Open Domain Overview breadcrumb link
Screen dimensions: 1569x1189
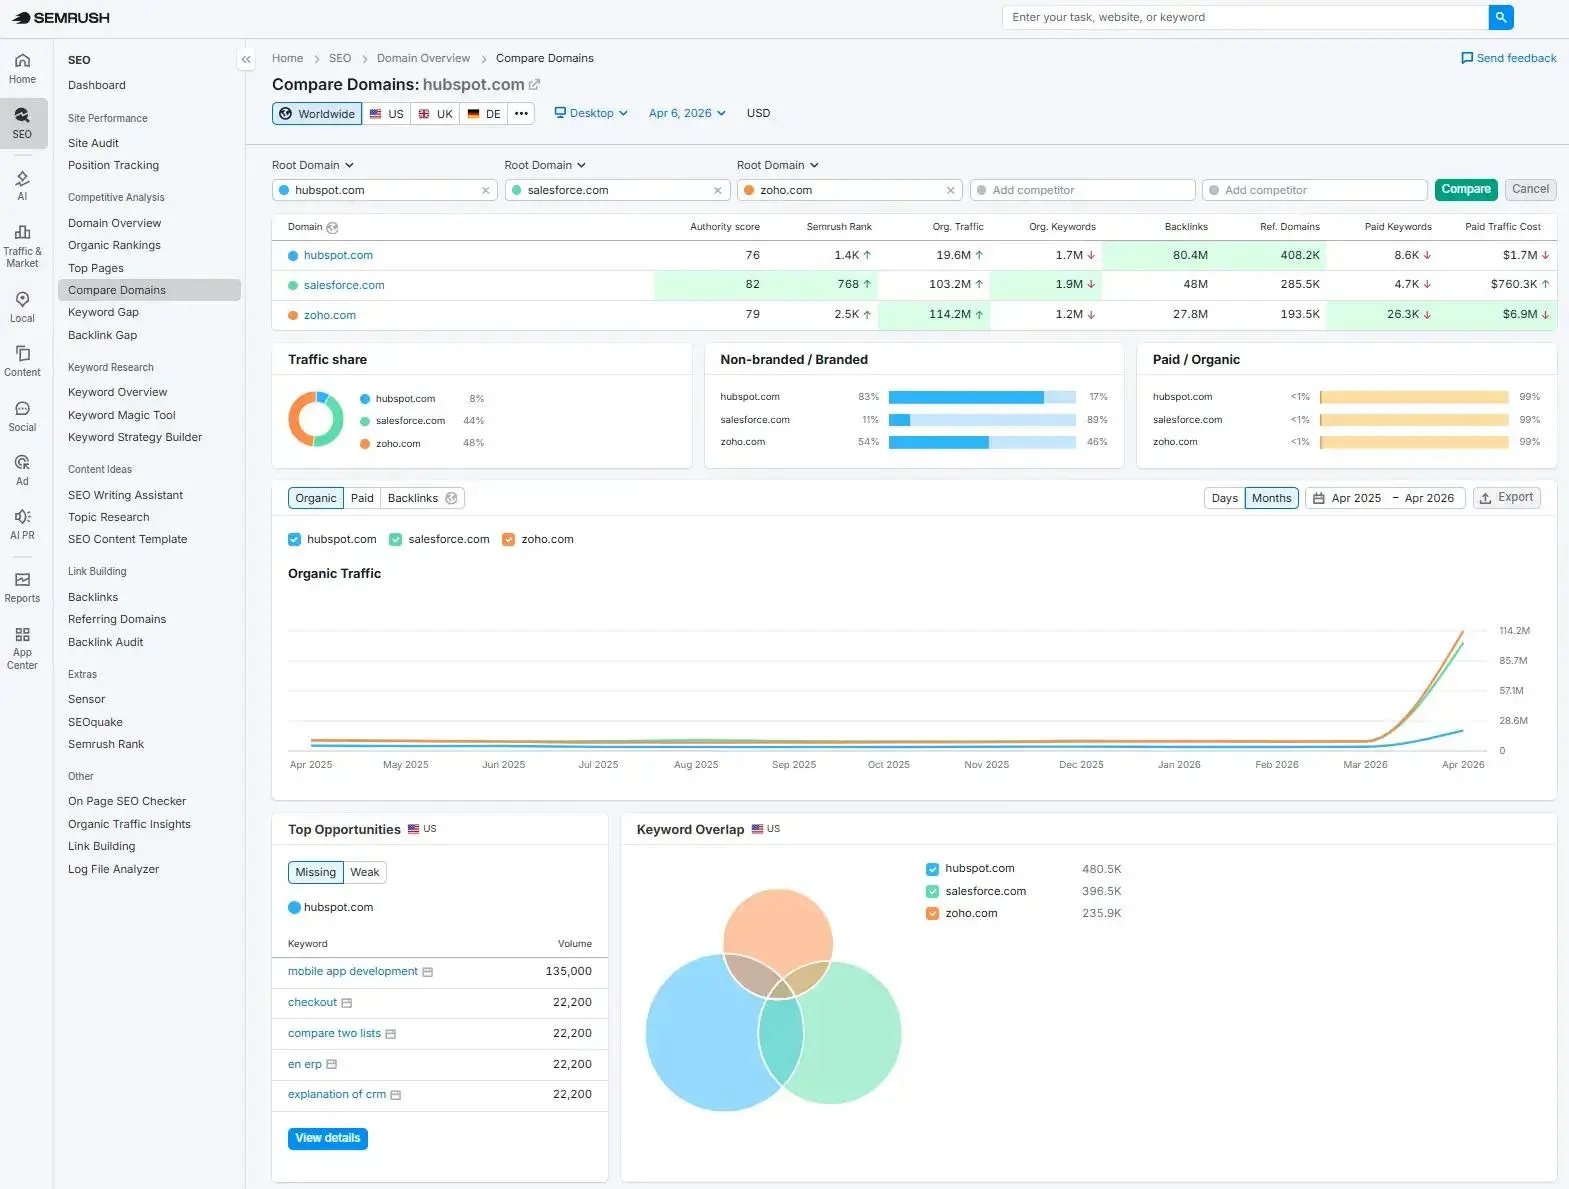click(423, 58)
